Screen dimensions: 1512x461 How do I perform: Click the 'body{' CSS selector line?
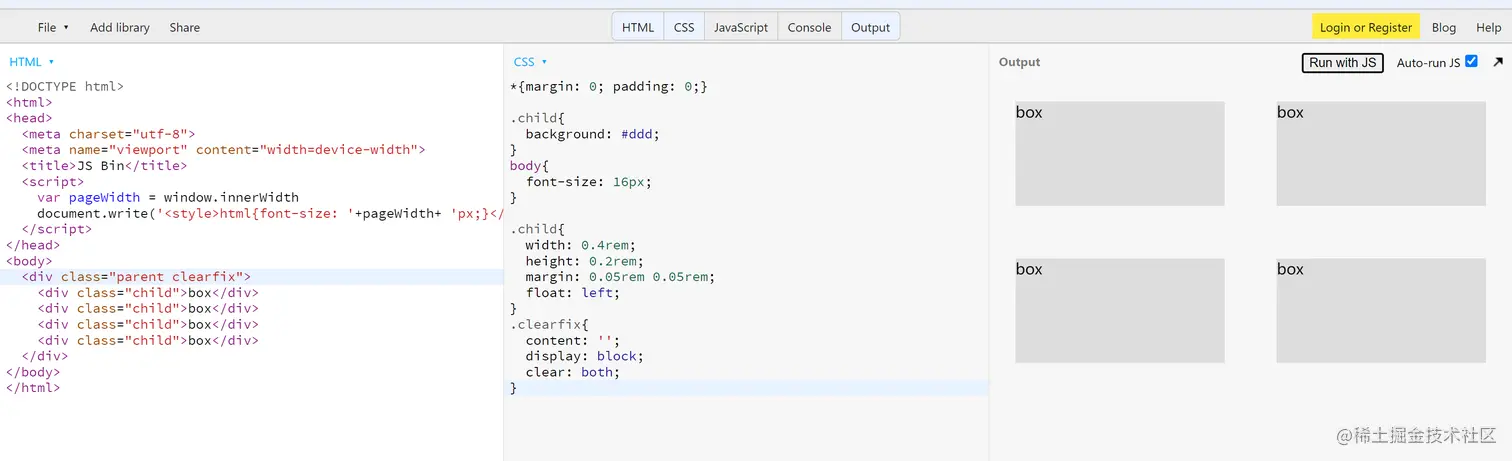point(530,166)
